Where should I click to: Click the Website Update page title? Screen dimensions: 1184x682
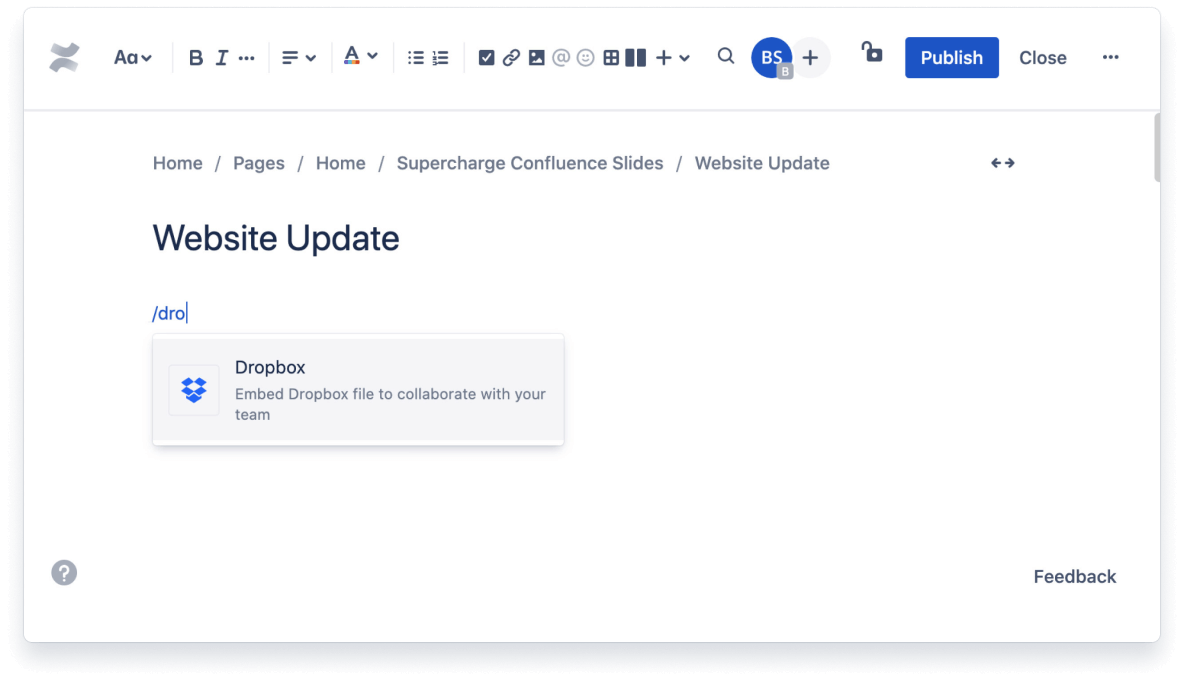[276, 239]
